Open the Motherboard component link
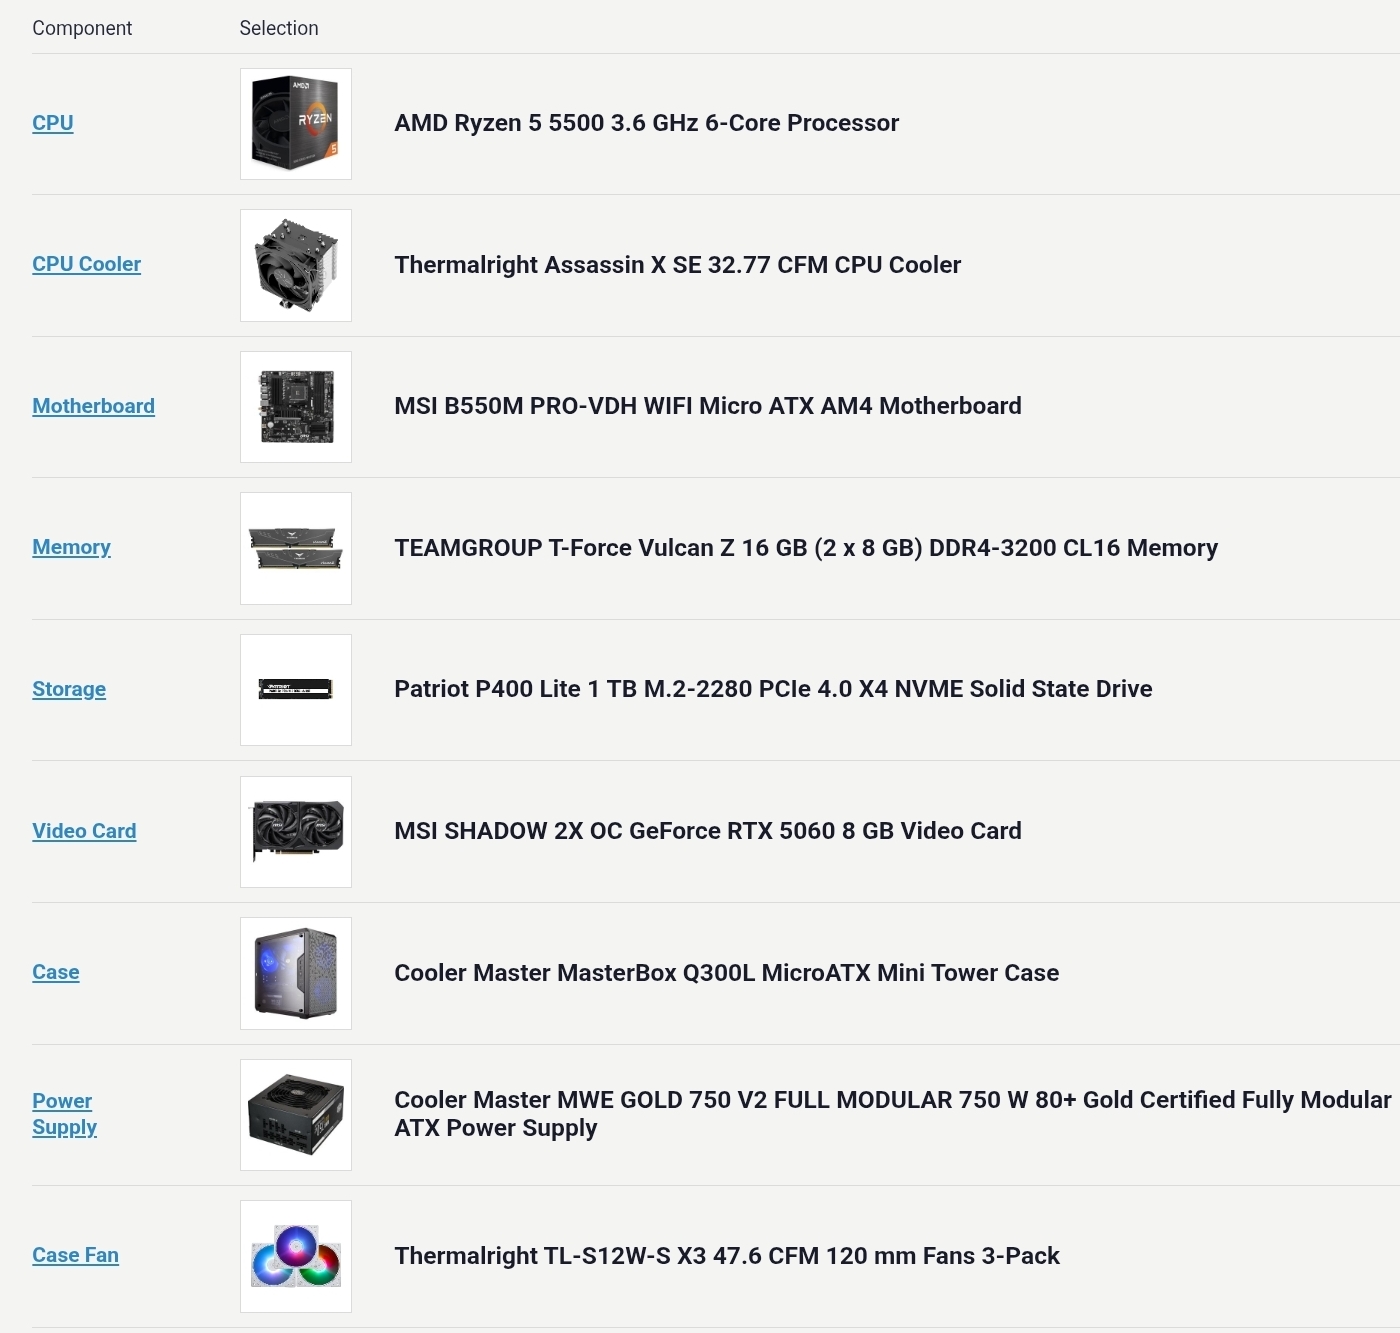Image resolution: width=1400 pixels, height=1333 pixels. [94, 406]
